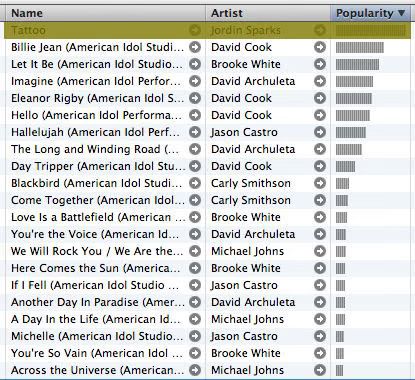The image size is (415, 380).
Task: Select song Hallelujah (American Idol Perf...
Action: coord(96,132)
